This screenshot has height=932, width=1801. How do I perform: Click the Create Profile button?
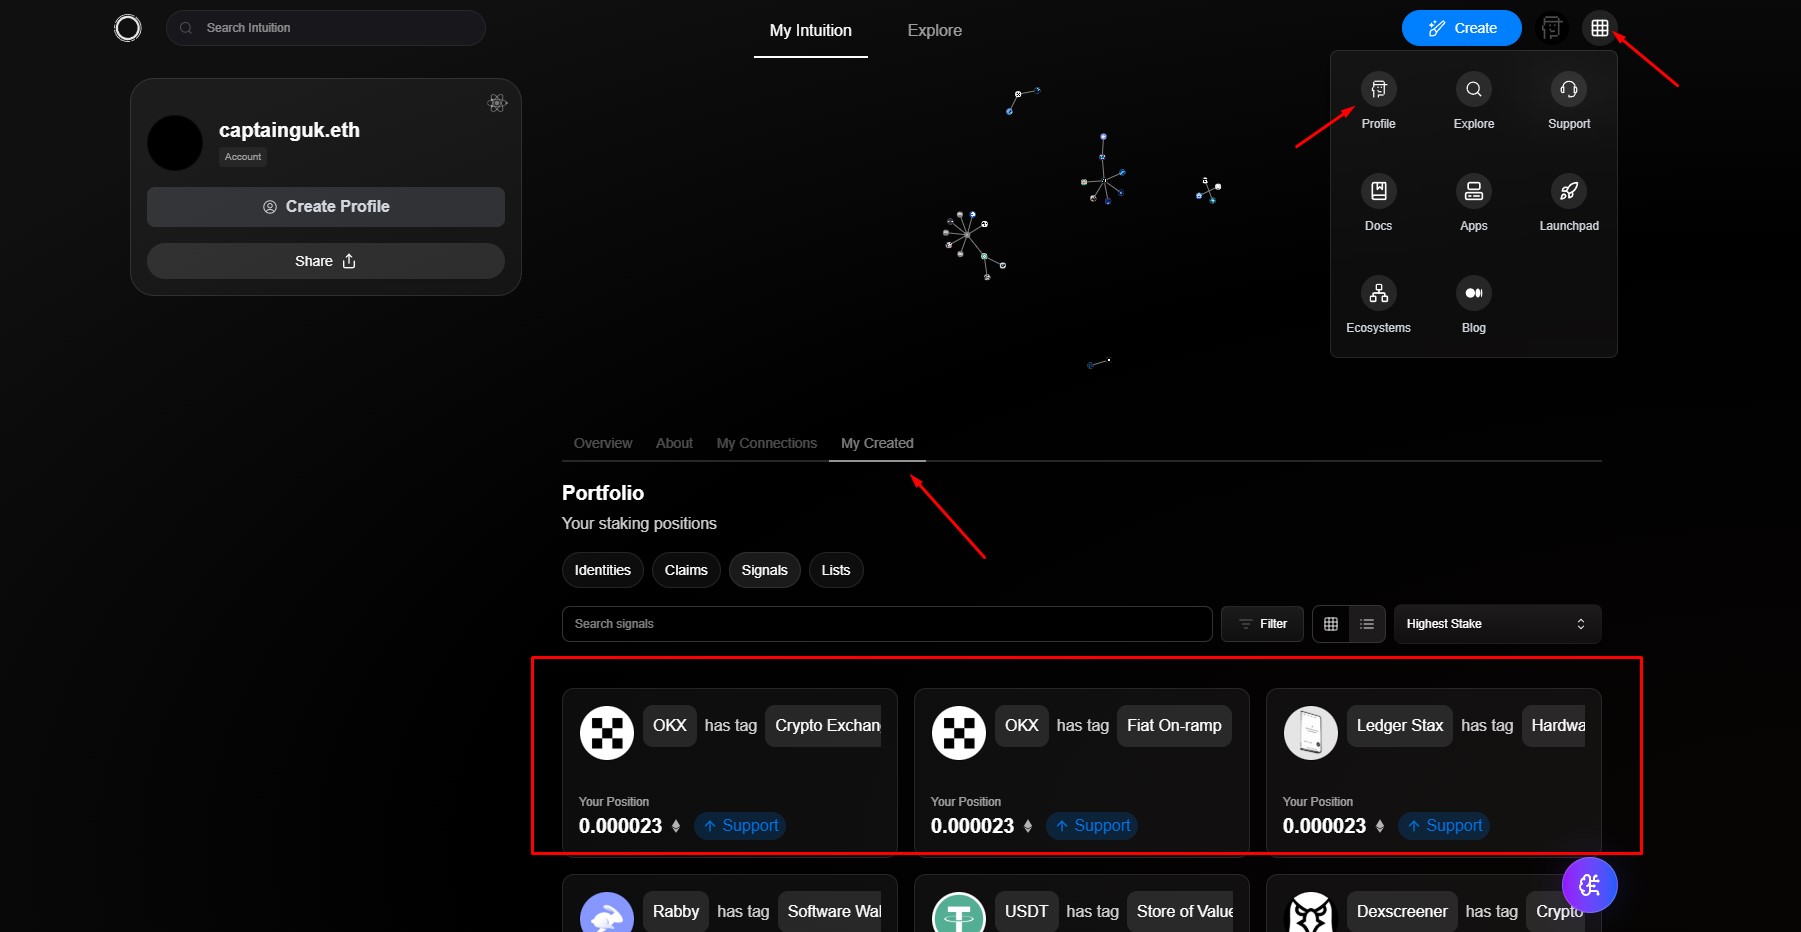click(325, 207)
